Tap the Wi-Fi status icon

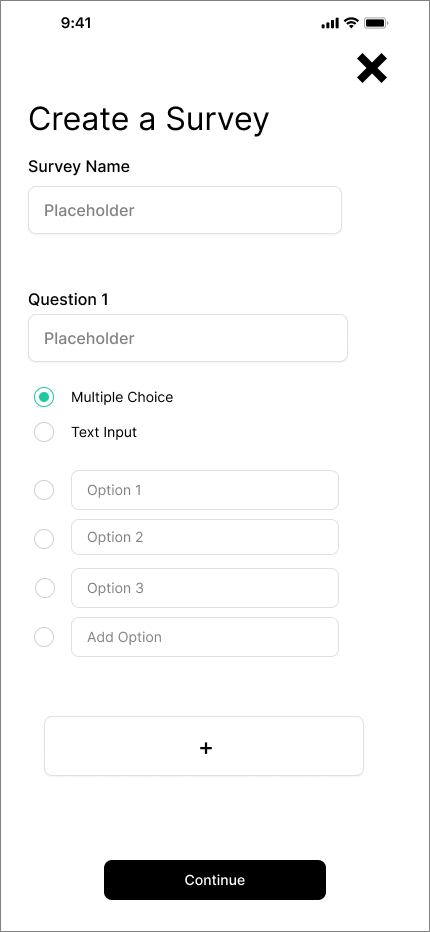click(x=351, y=23)
